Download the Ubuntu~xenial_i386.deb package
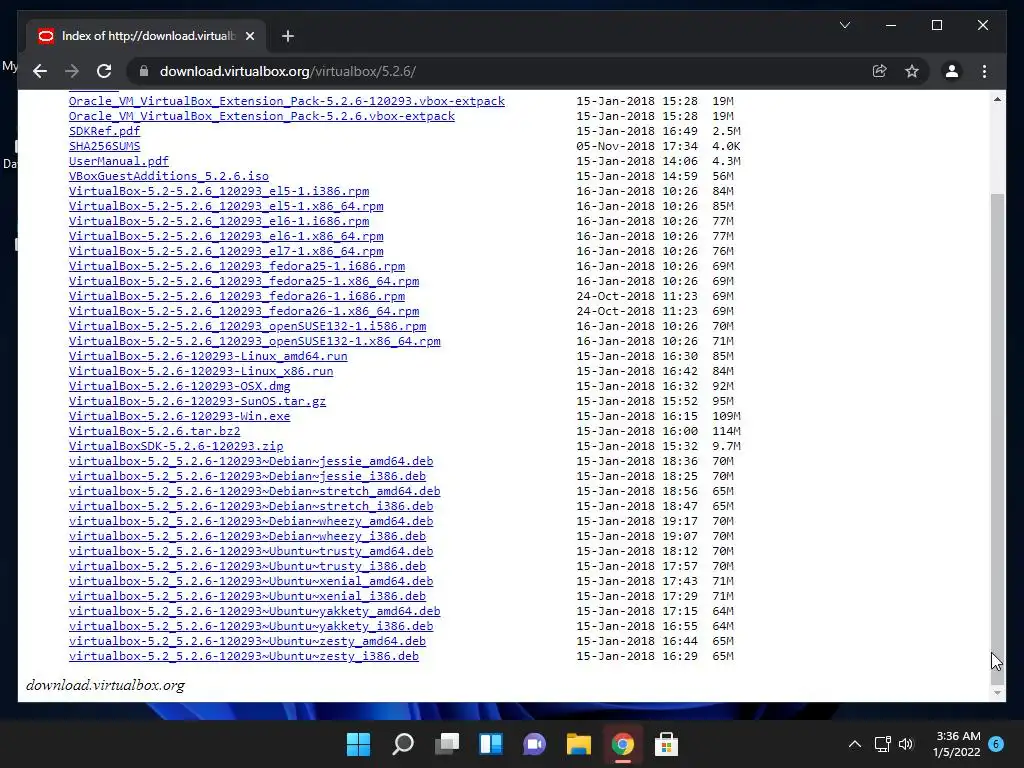Viewport: 1024px width, 768px height. click(x=248, y=597)
